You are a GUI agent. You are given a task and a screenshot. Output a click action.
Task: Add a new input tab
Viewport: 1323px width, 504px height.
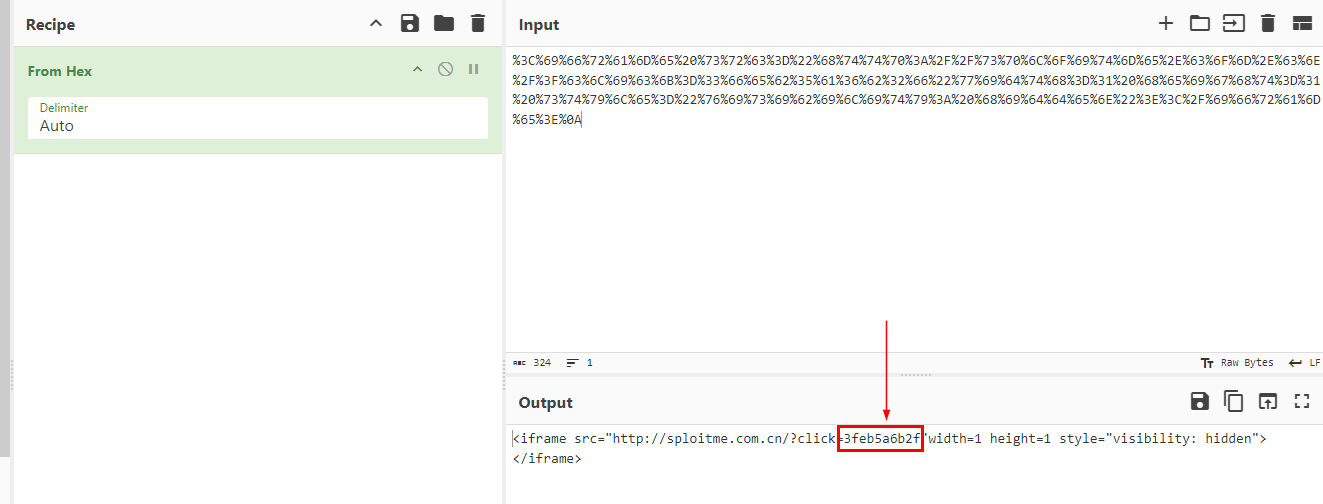[1165, 23]
